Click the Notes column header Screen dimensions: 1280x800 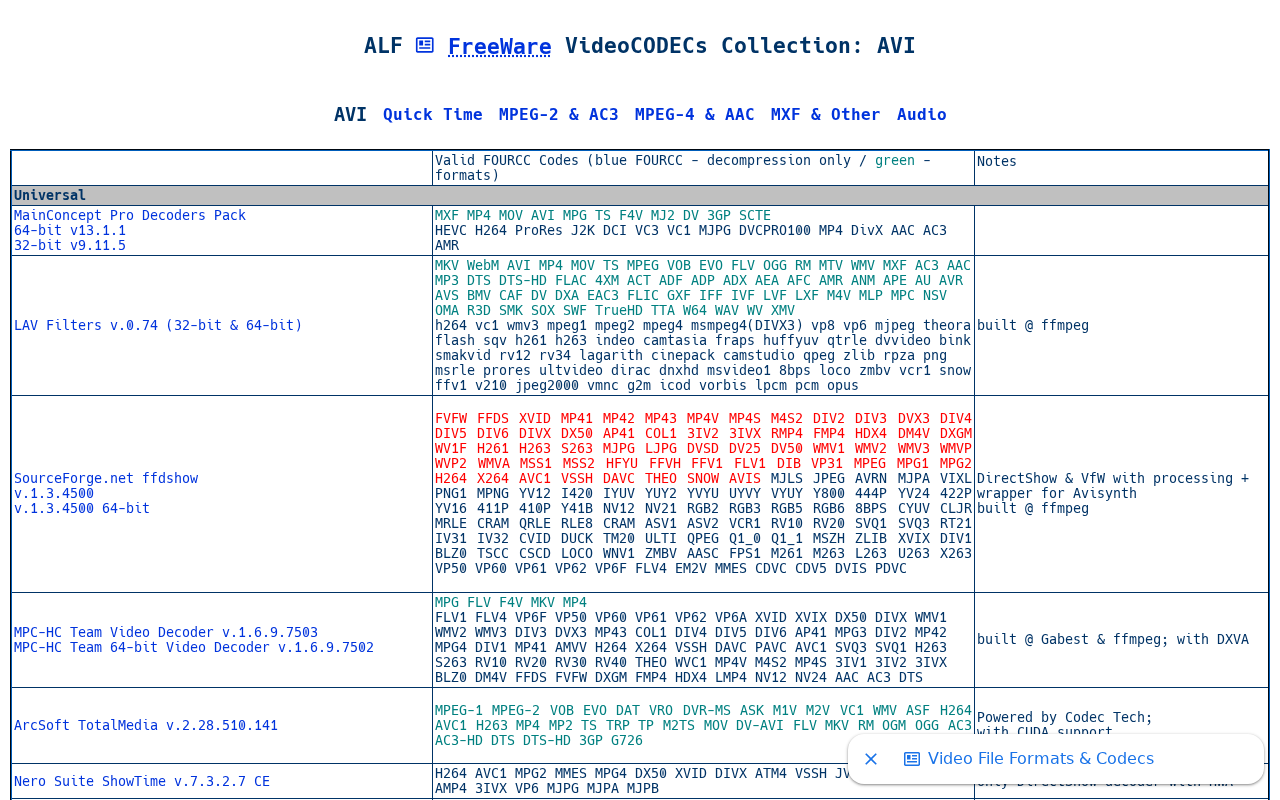click(x=1121, y=168)
